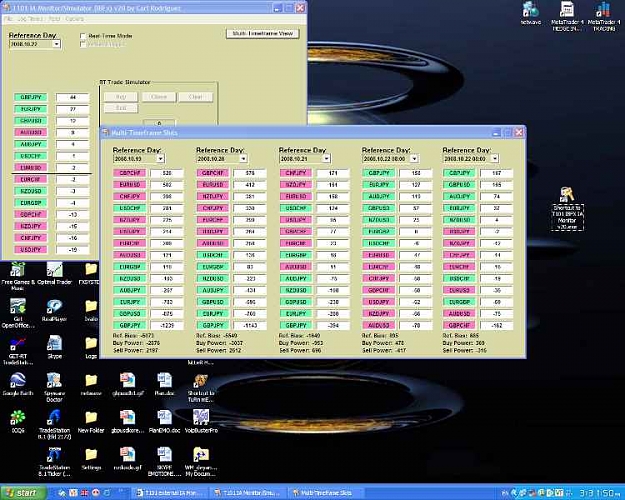This screenshot has width=625, height=500.
Task: Open the Options menu in T101 Monitor
Action: 75,19
